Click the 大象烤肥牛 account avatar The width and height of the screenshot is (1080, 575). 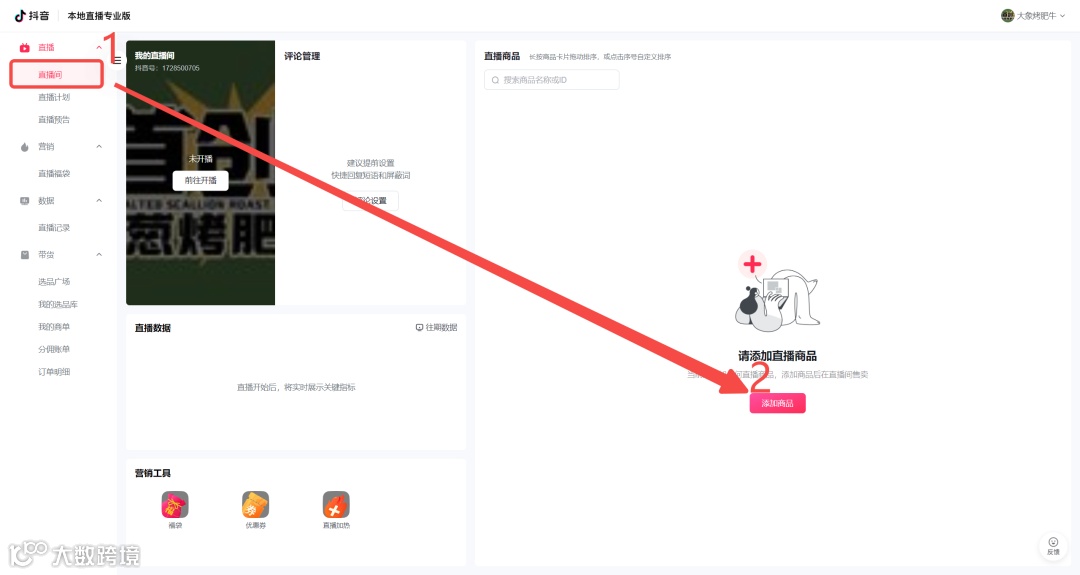1008,15
